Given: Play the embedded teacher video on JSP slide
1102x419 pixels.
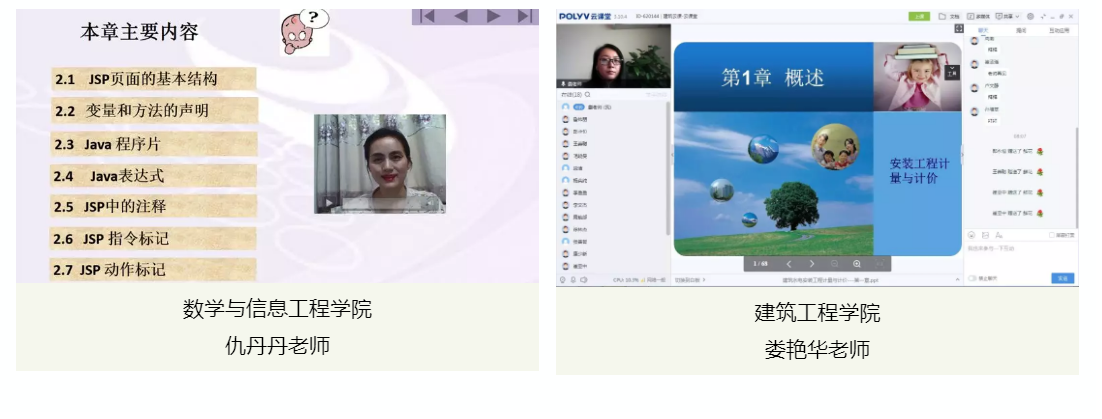Looking at the screenshot, I should (328, 204).
